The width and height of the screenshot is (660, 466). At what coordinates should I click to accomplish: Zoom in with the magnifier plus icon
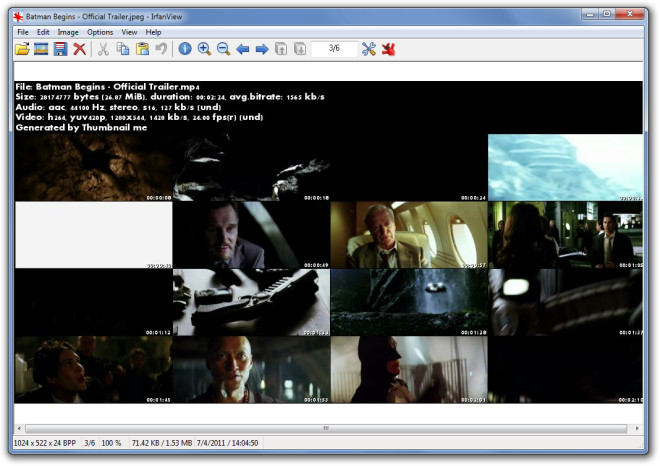pyautogui.click(x=204, y=49)
